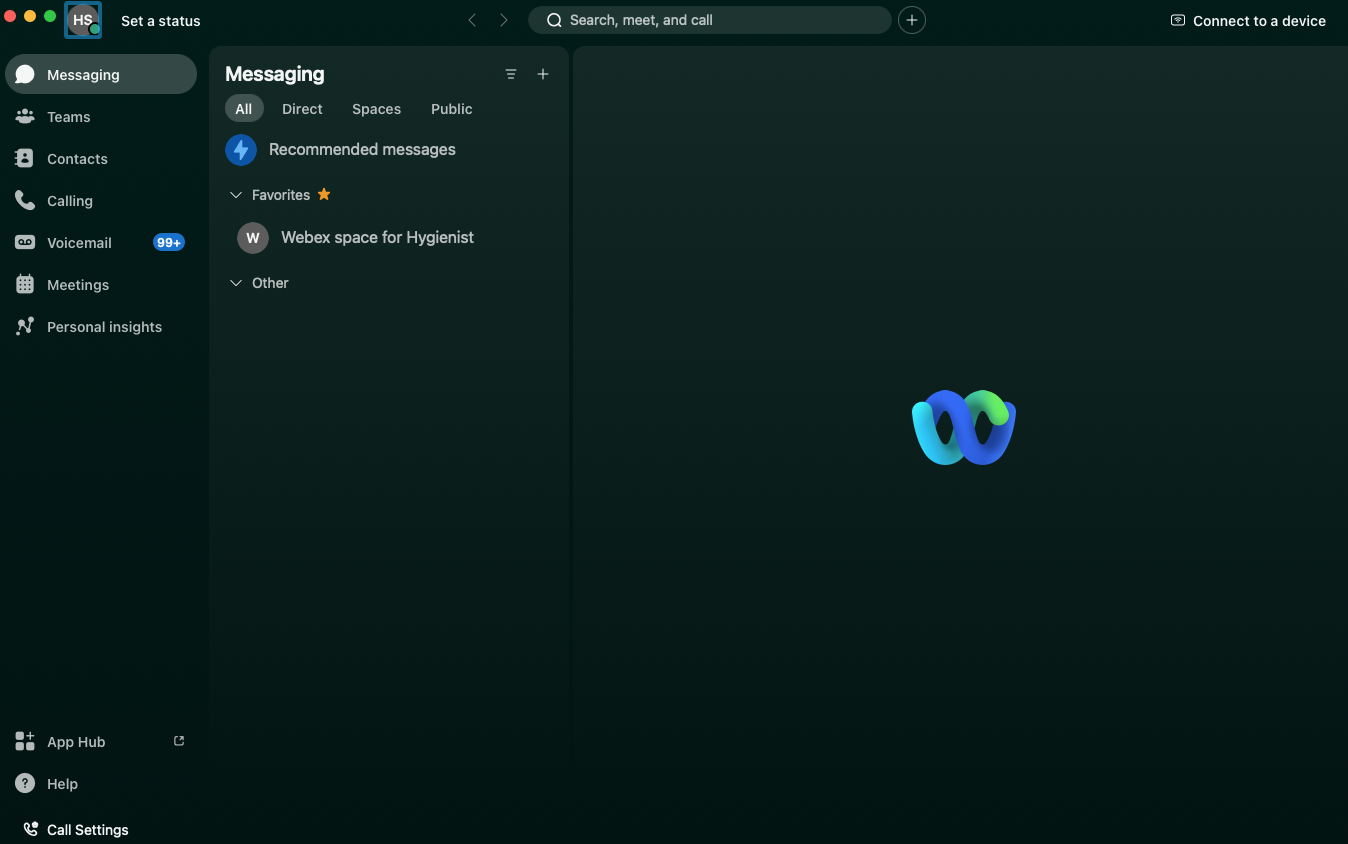Screen dimensions: 1348x844
Task: Switch to the Spaces tab
Action: [x=376, y=109]
